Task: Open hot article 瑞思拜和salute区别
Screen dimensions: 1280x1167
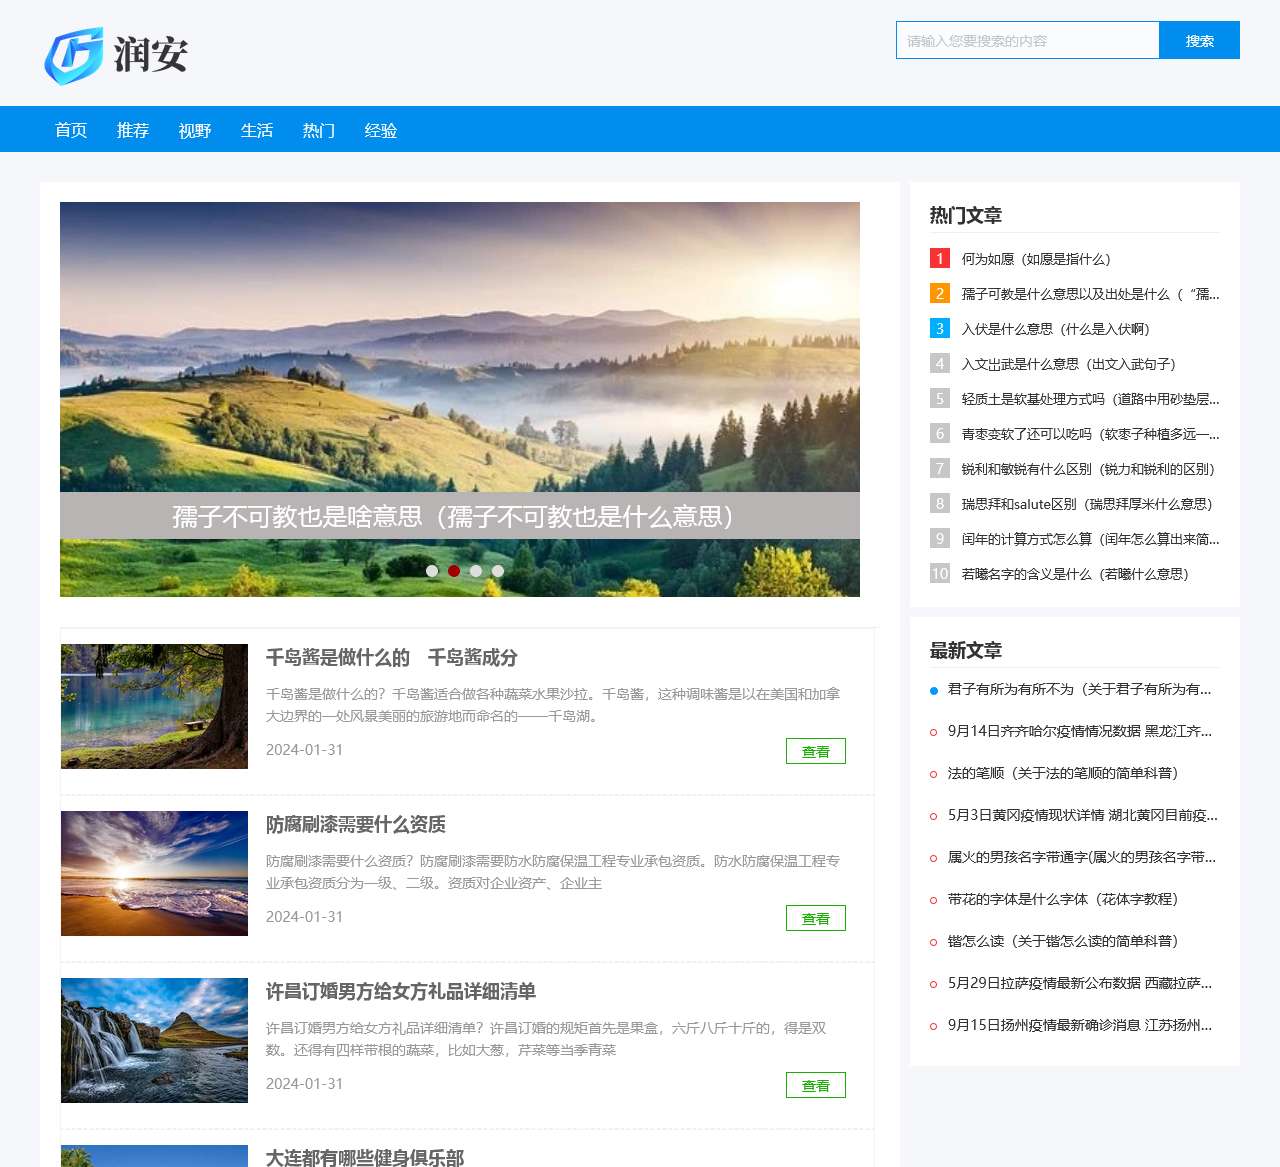Action: point(1087,504)
